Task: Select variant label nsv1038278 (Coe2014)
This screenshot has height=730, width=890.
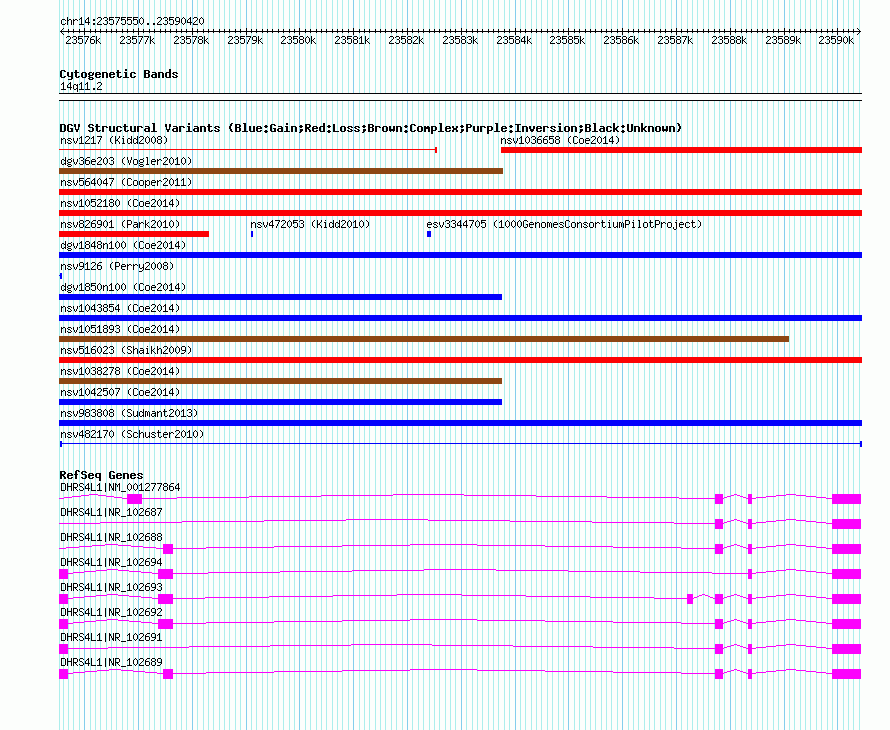Action: (120, 371)
